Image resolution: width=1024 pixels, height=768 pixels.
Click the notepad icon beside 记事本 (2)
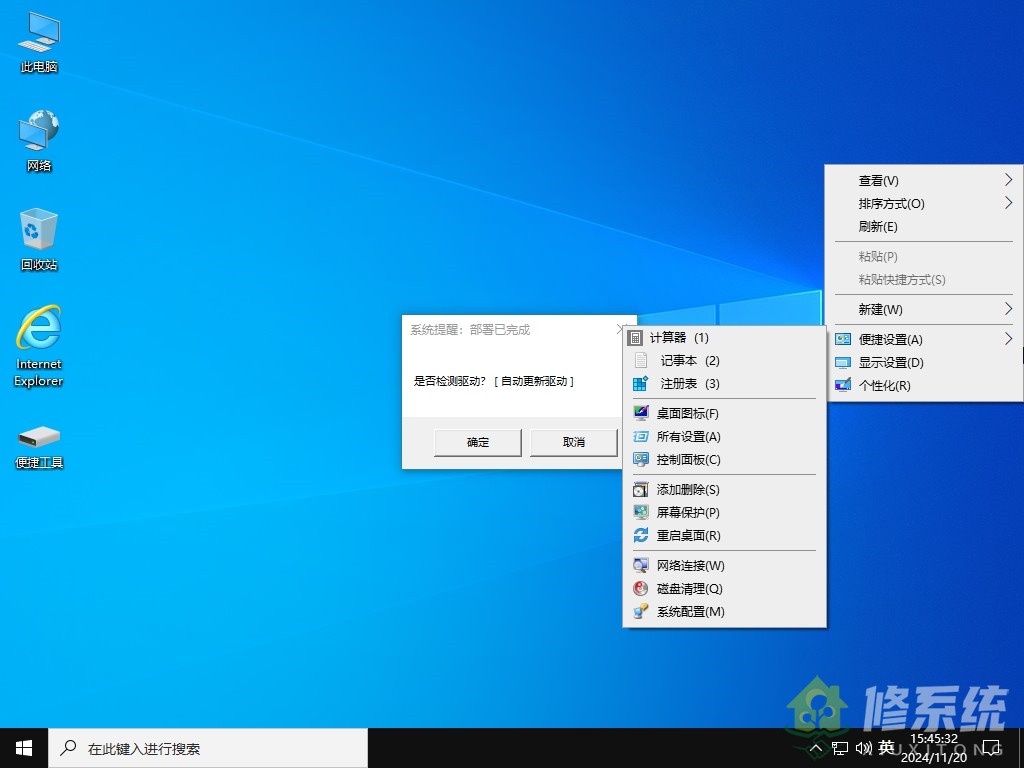coord(641,360)
